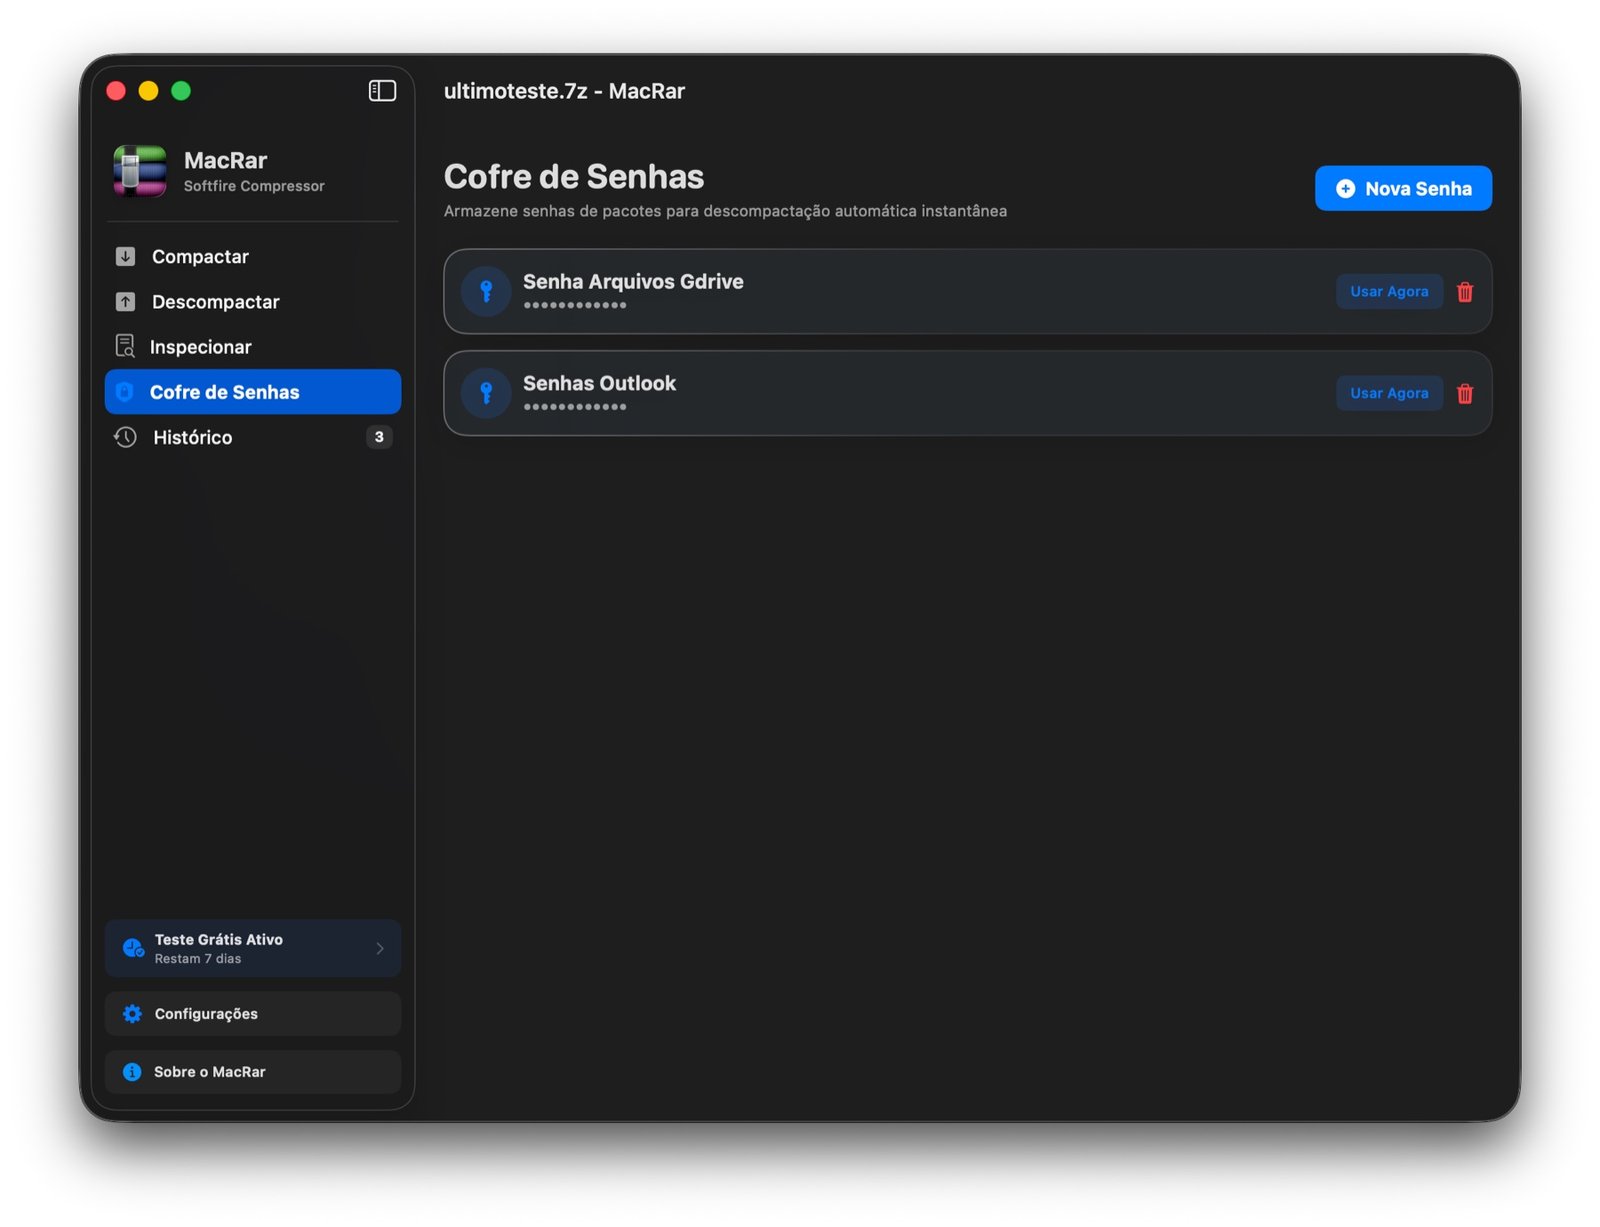Click the Histórico badge showing 3
This screenshot has height=1227, width=1600.
(379, 437)
